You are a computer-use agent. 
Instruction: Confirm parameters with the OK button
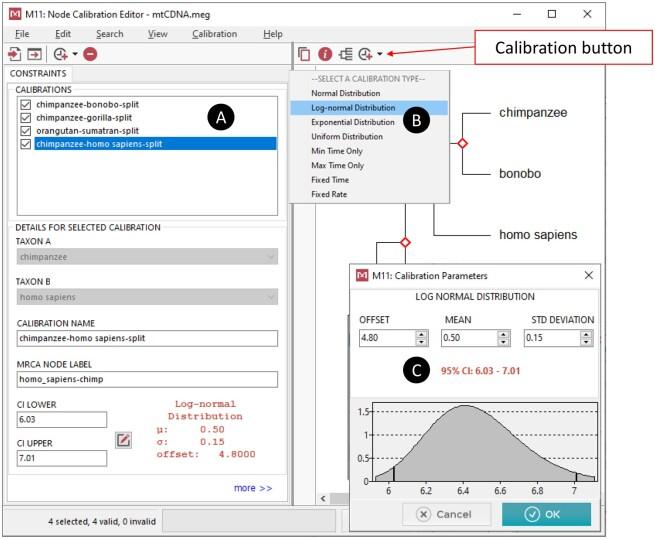tap(545, 514)
